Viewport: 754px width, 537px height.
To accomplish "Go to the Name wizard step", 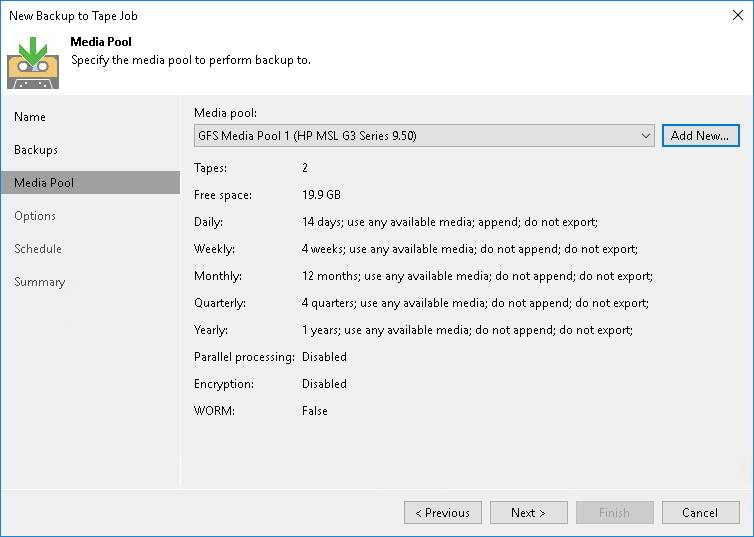I will (30, 117).
